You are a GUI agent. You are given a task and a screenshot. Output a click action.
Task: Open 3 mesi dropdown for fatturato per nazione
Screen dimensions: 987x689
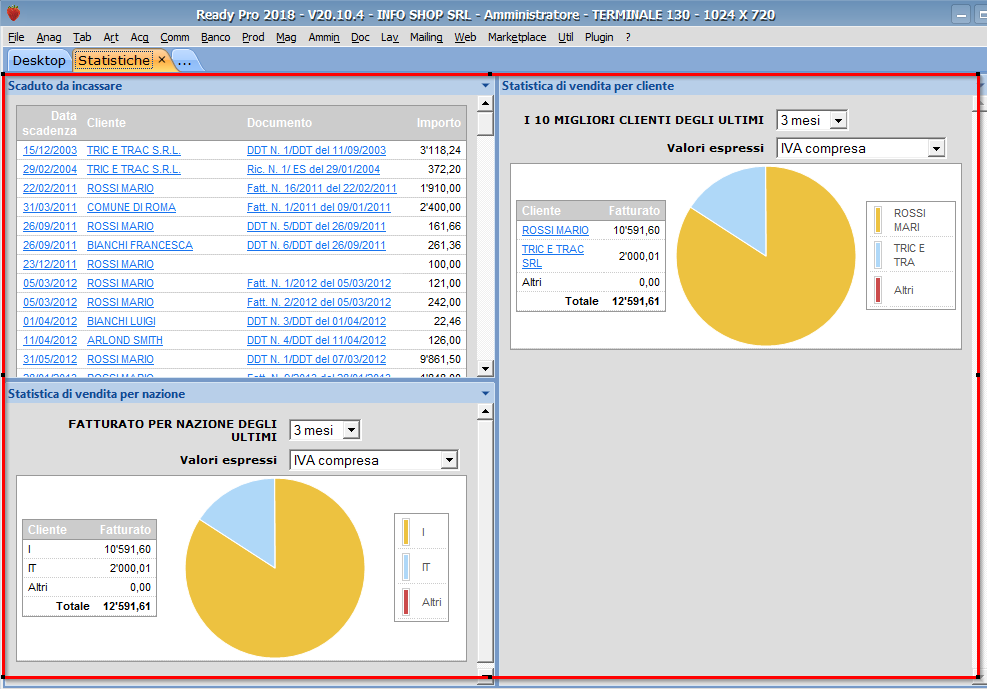[x=350, y=430]
